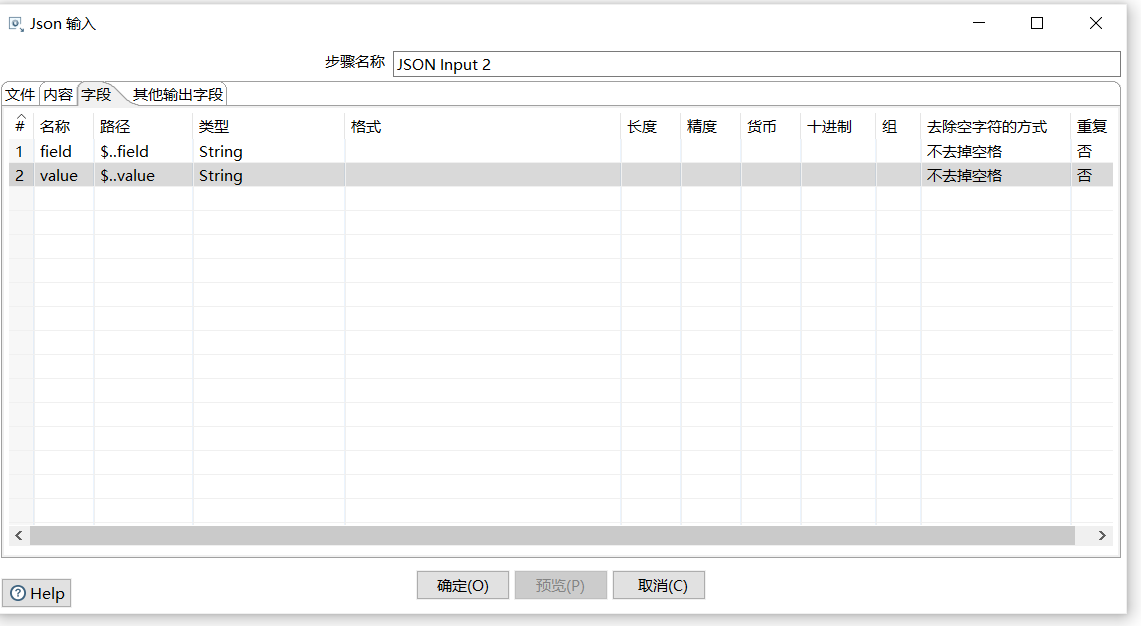The image size is (1141, 626).
Task: Open the 其他输出字段 tab
Action: pyautogui.click(x=178, y=95)
